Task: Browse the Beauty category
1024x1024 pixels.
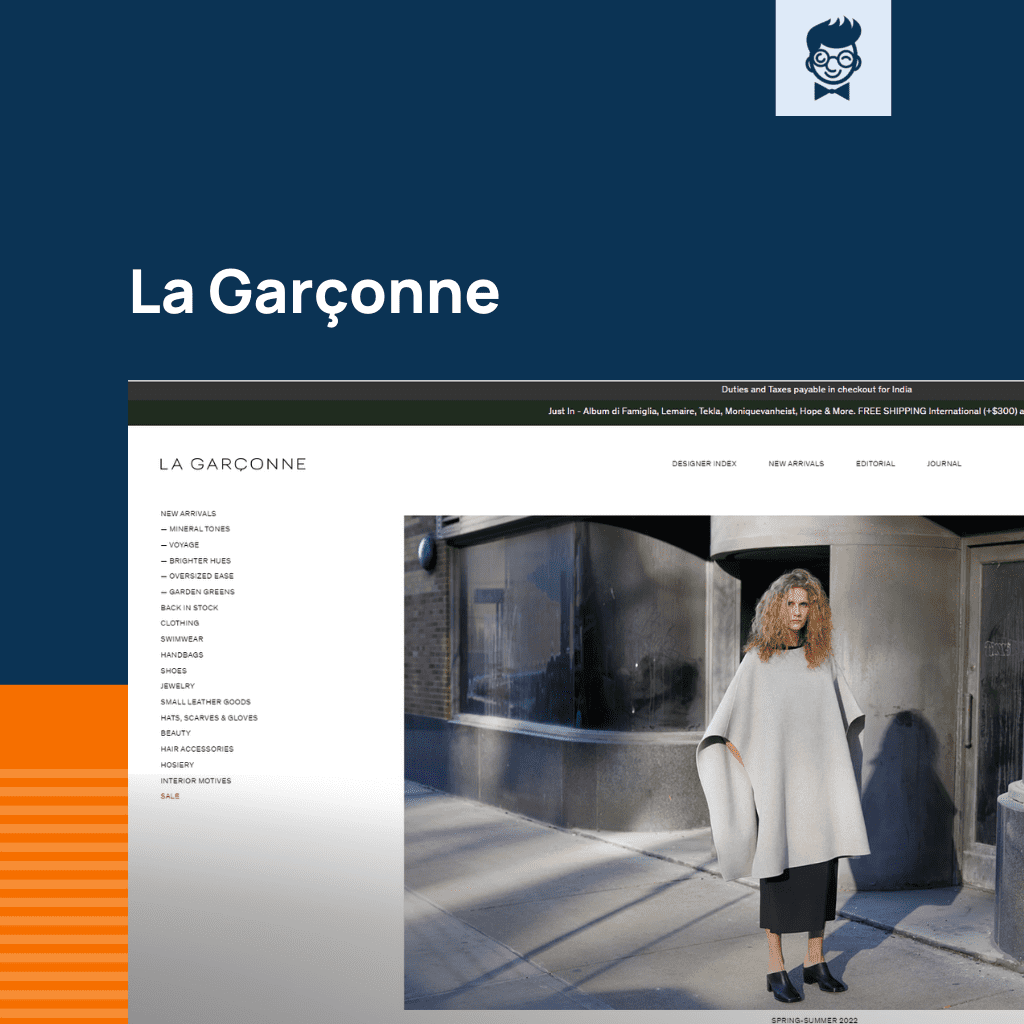Action: coord(176,733)
